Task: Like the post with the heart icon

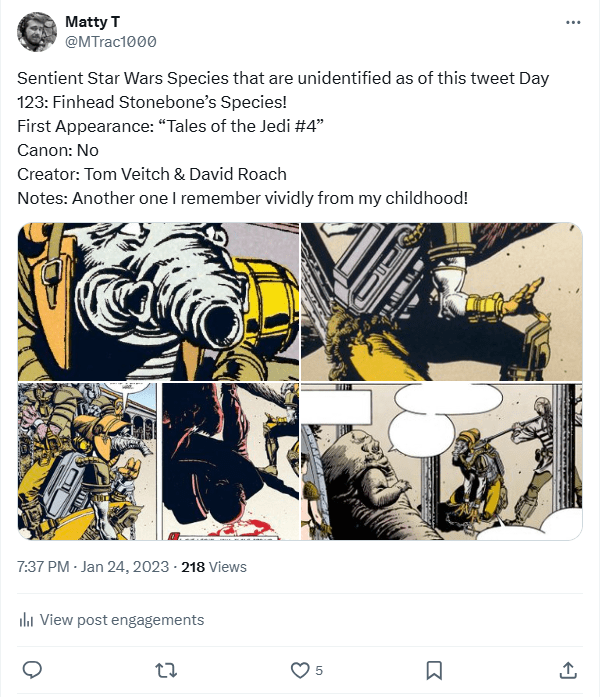Action: 299,669
